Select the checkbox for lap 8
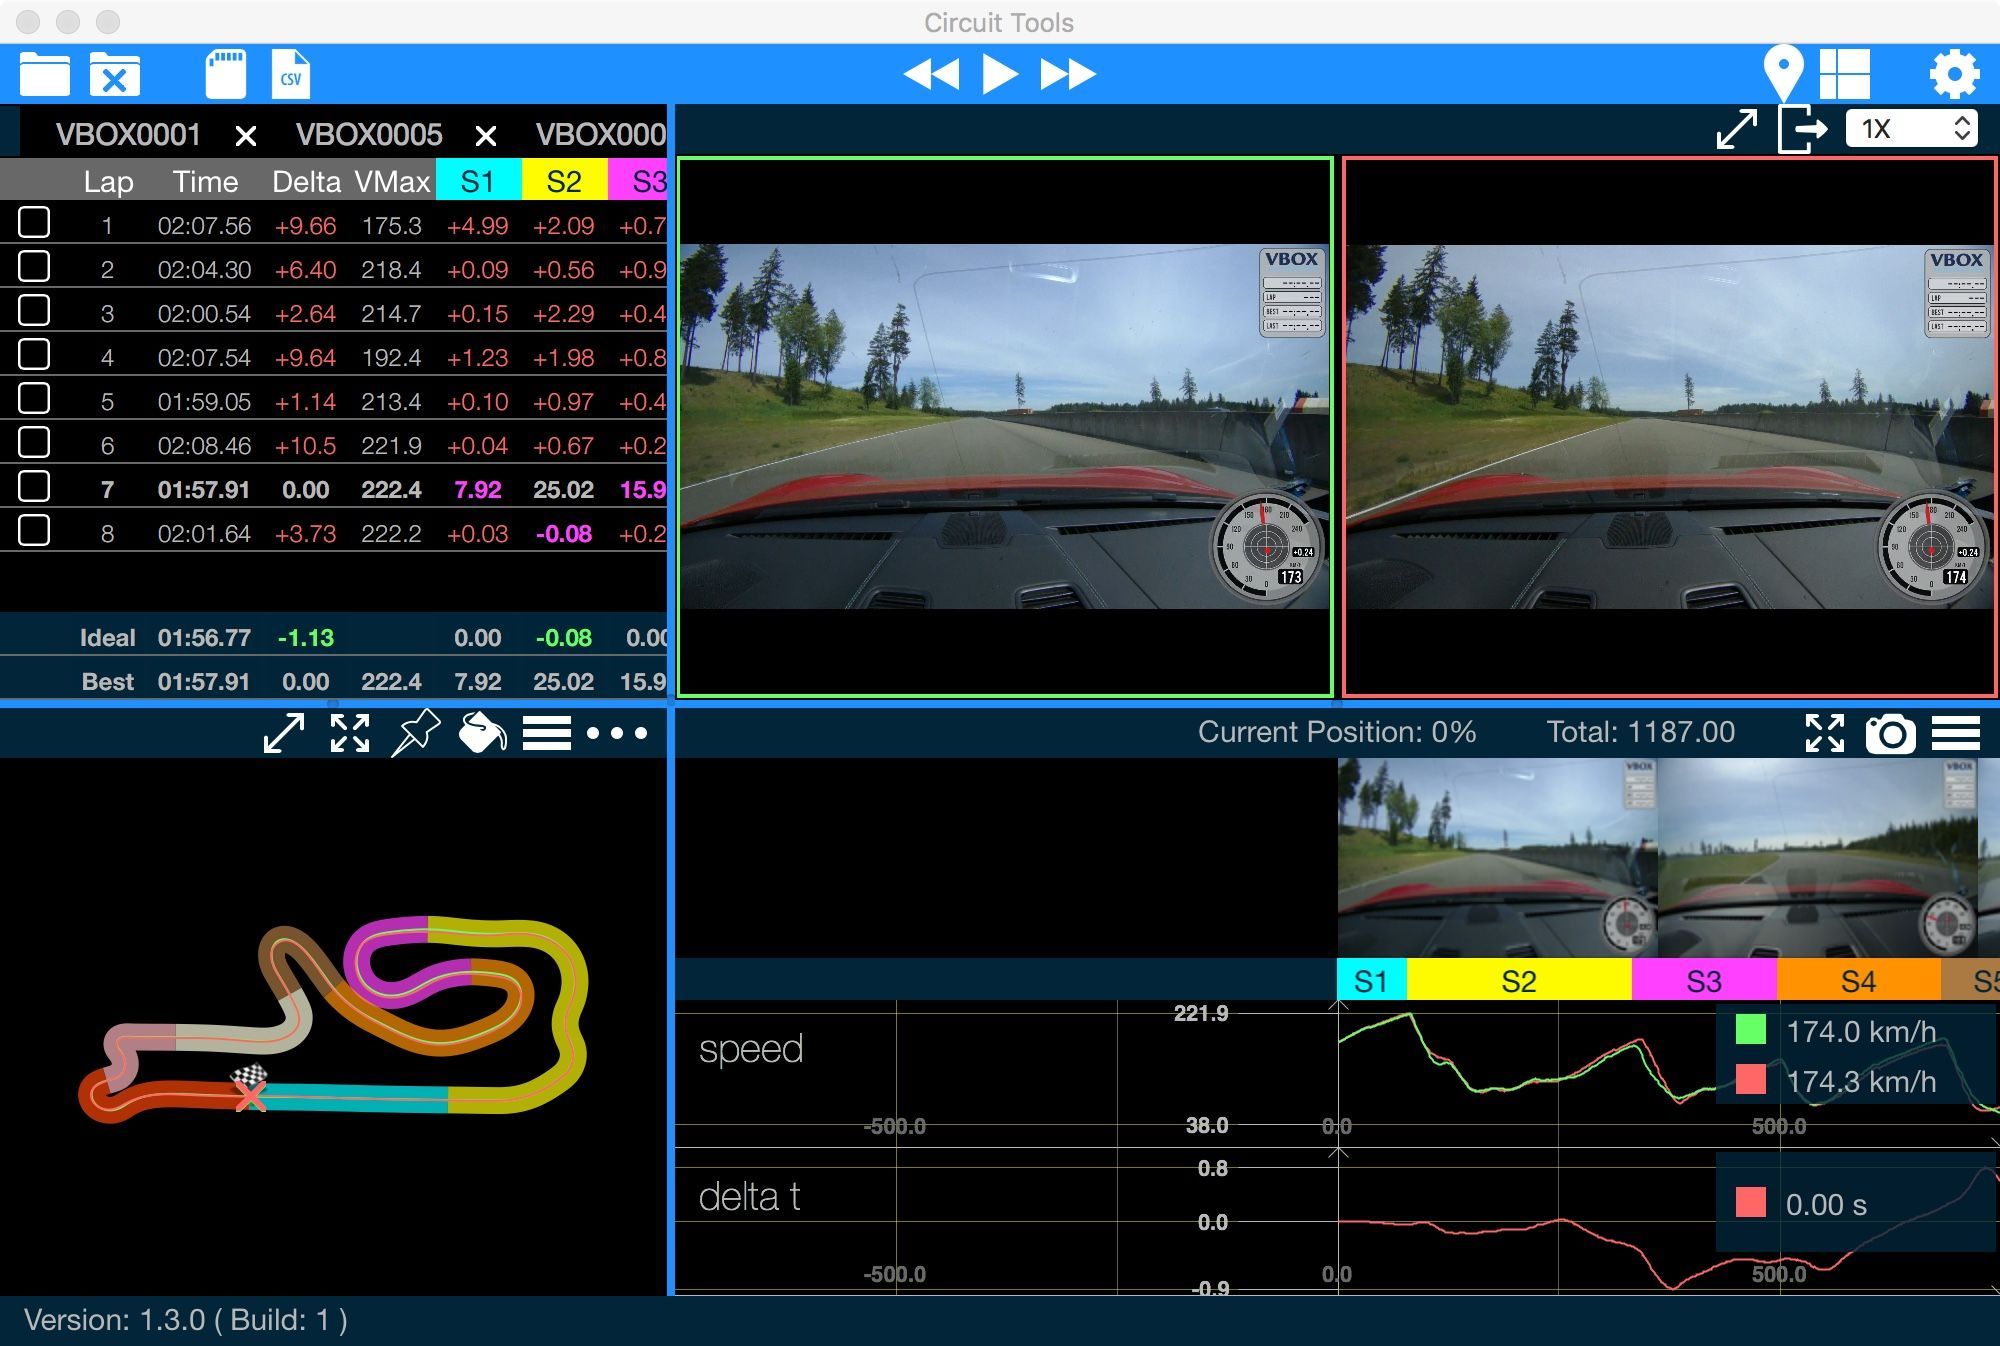 [x=34, y=530]
